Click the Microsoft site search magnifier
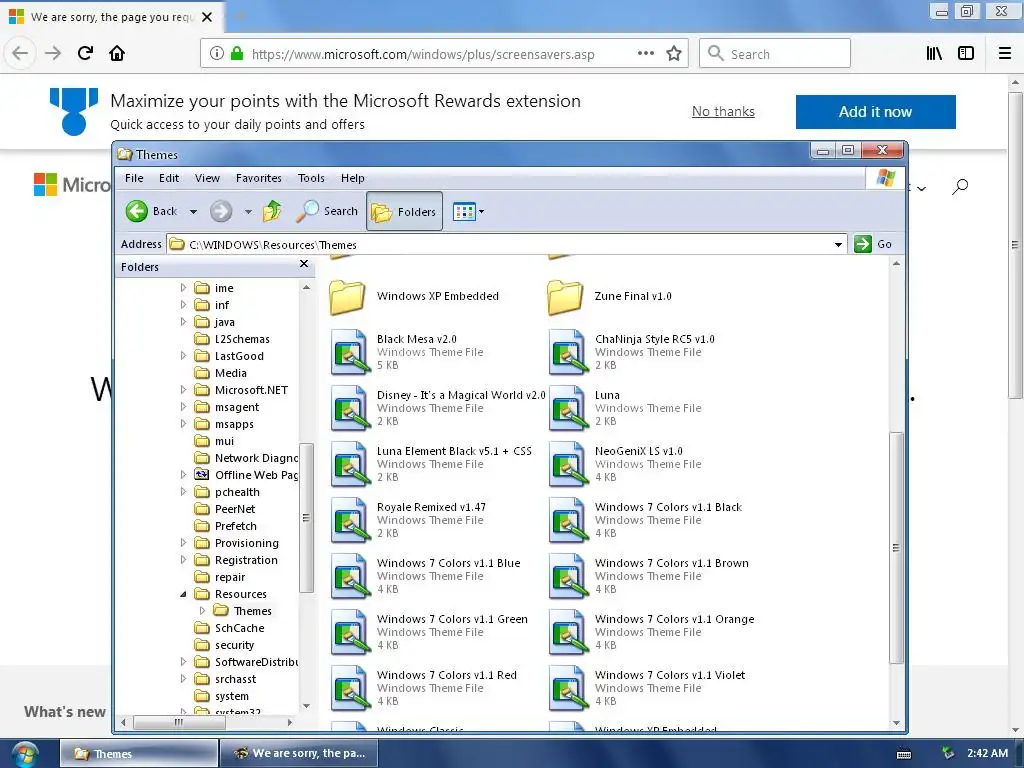Screen dimensions: 1024x768 pos(959,187)
